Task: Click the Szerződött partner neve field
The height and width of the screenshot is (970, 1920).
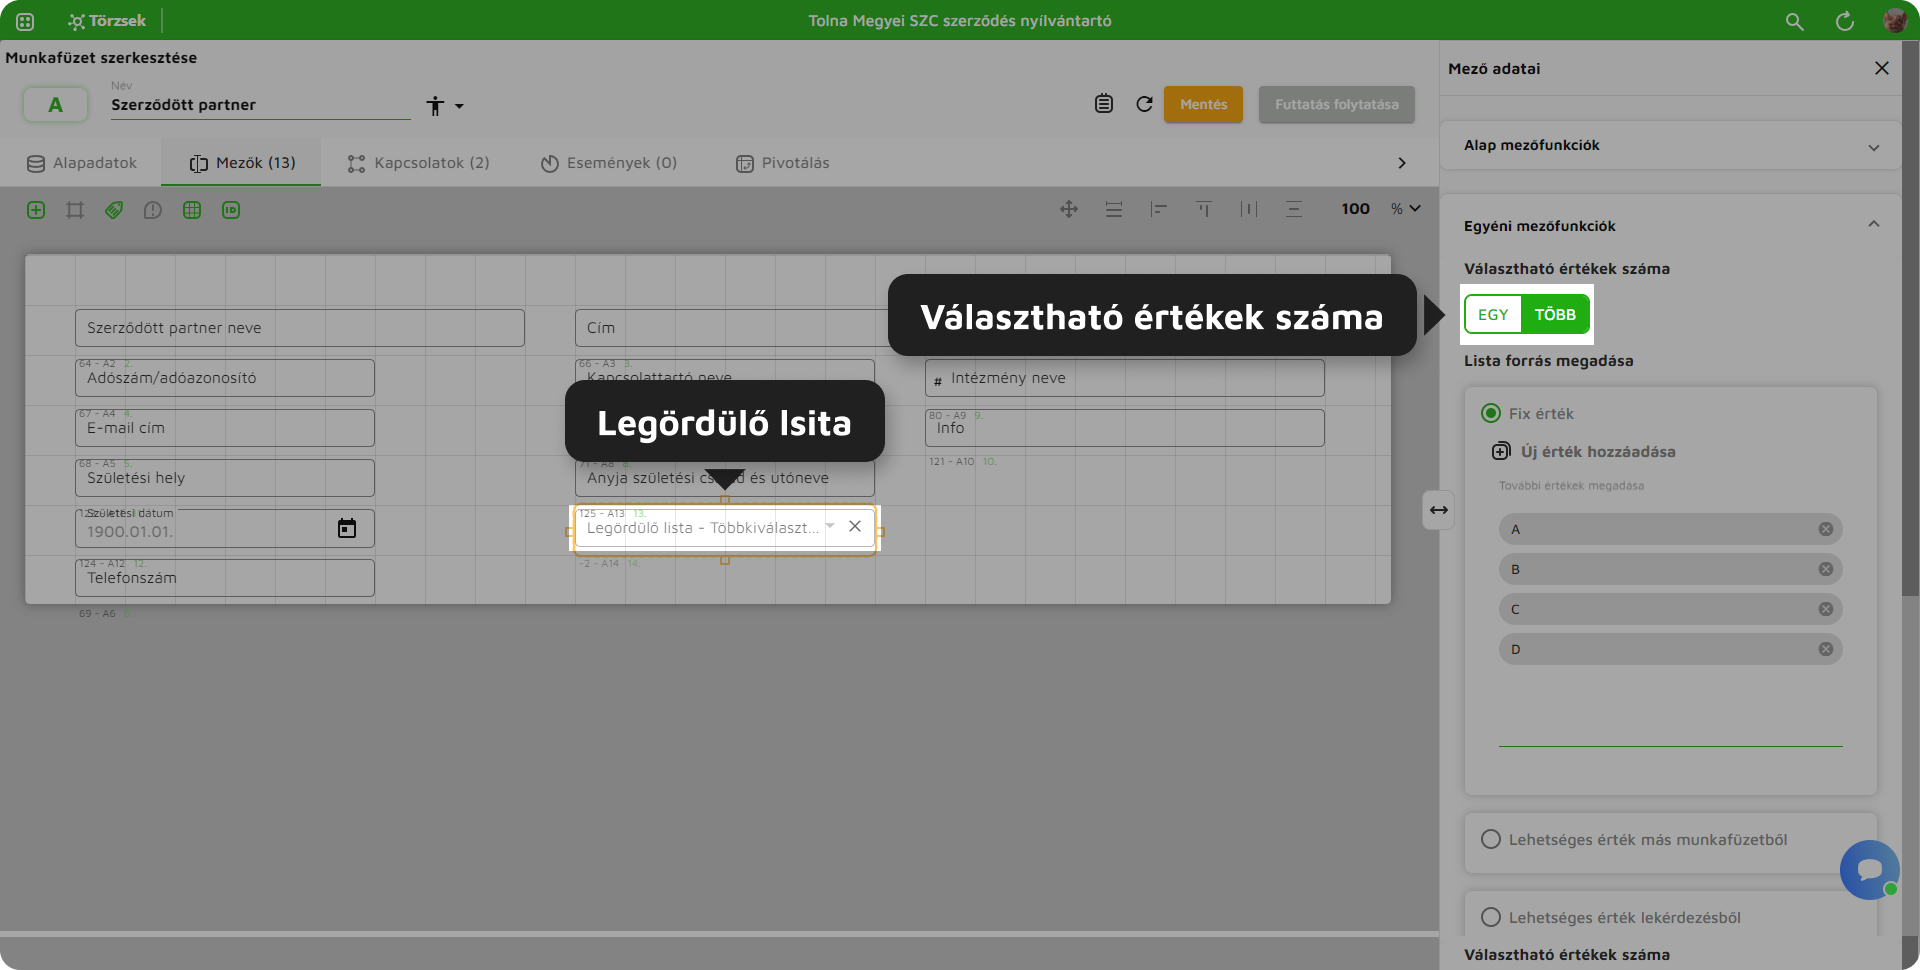Action: point(300,328)
